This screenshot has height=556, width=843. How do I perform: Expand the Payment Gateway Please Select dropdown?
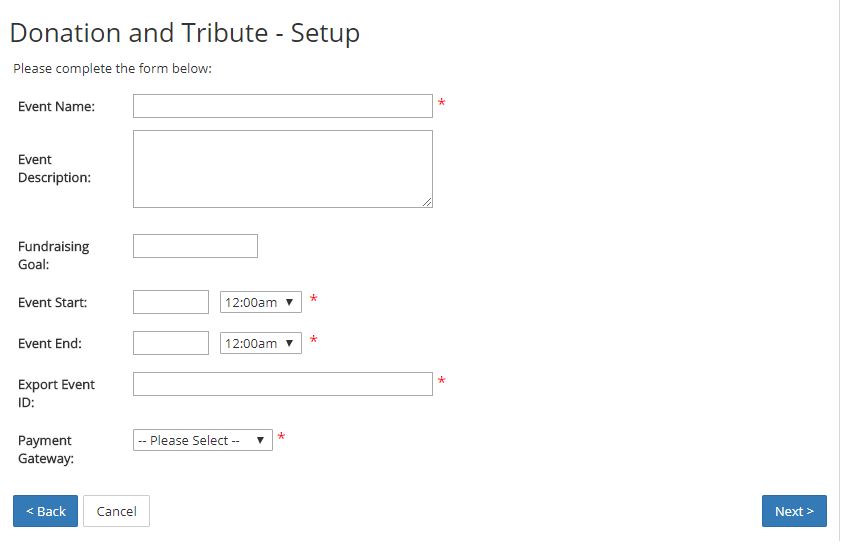point(203,440)
